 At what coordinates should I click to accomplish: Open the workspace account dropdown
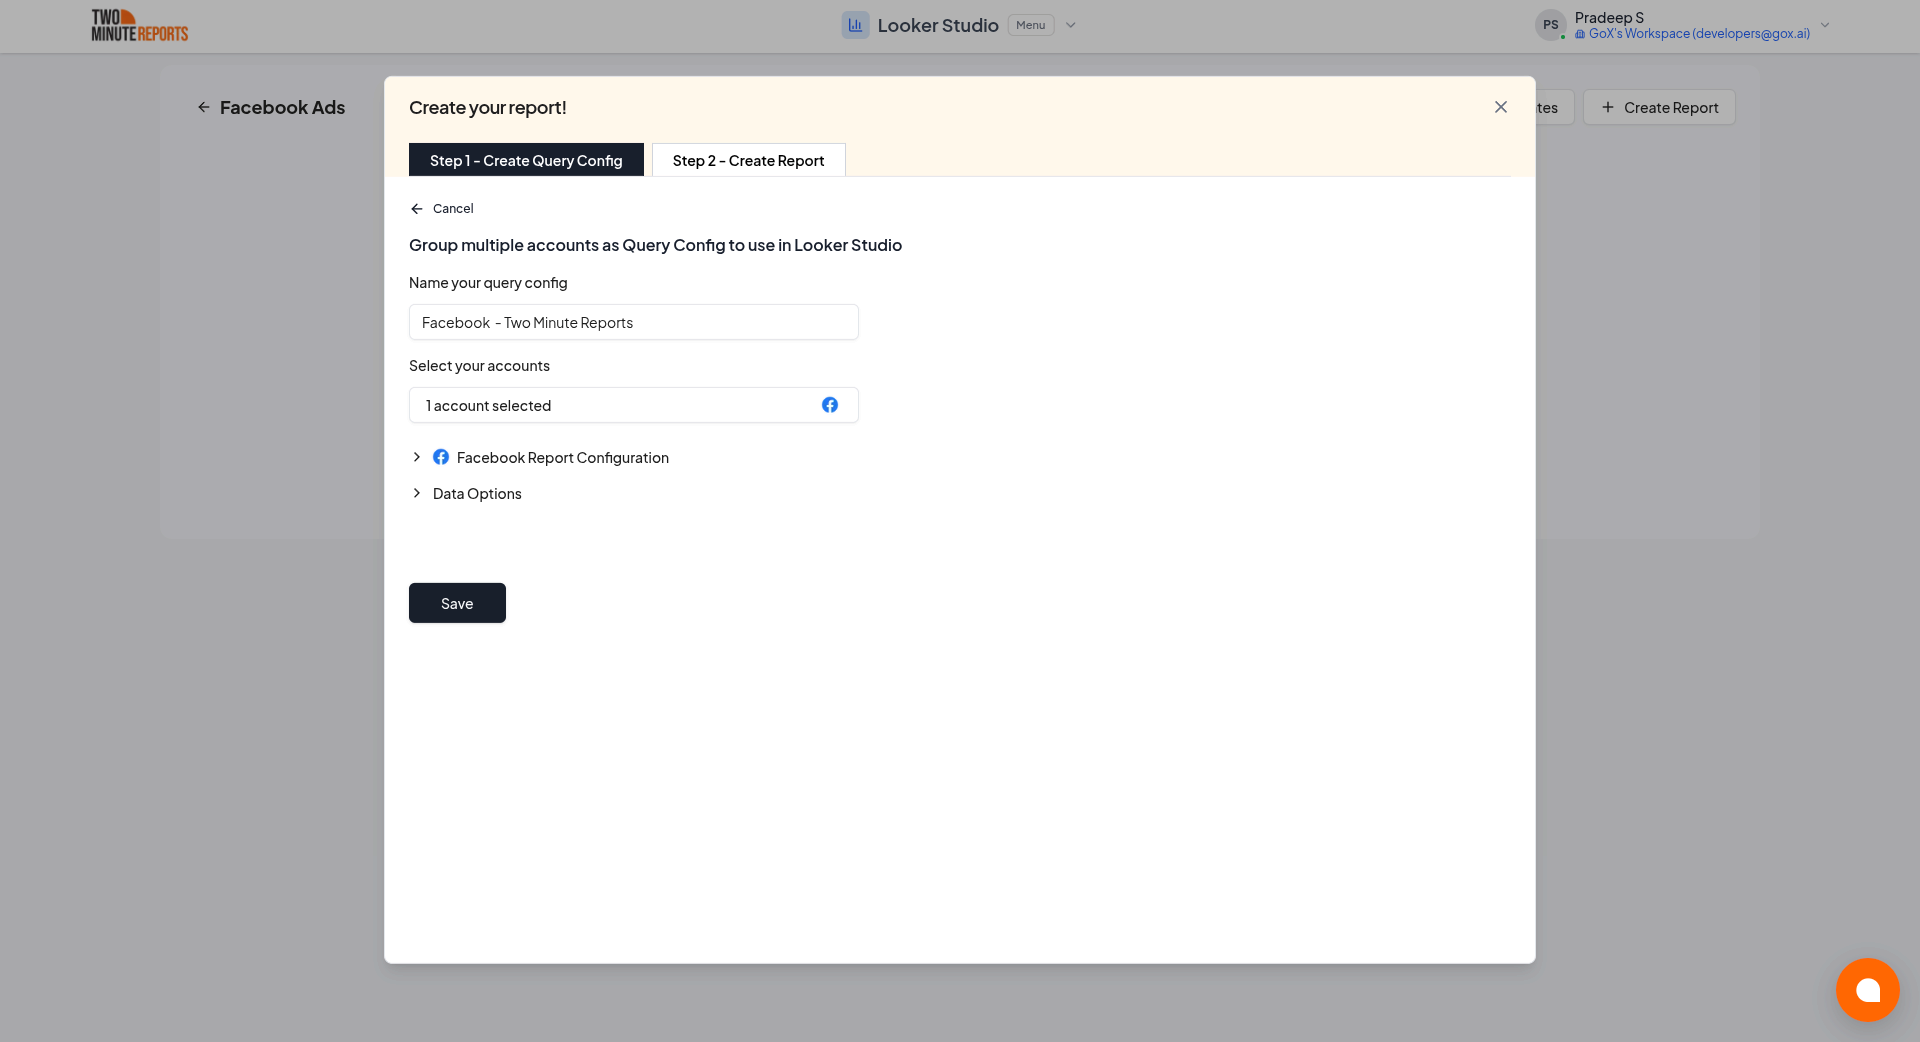1825,25
